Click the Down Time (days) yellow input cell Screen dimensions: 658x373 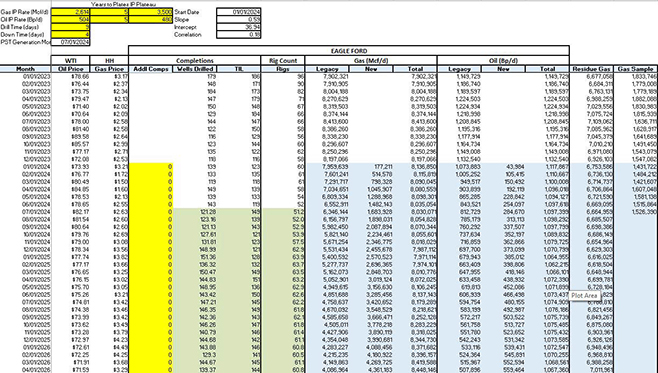point(70,35)
